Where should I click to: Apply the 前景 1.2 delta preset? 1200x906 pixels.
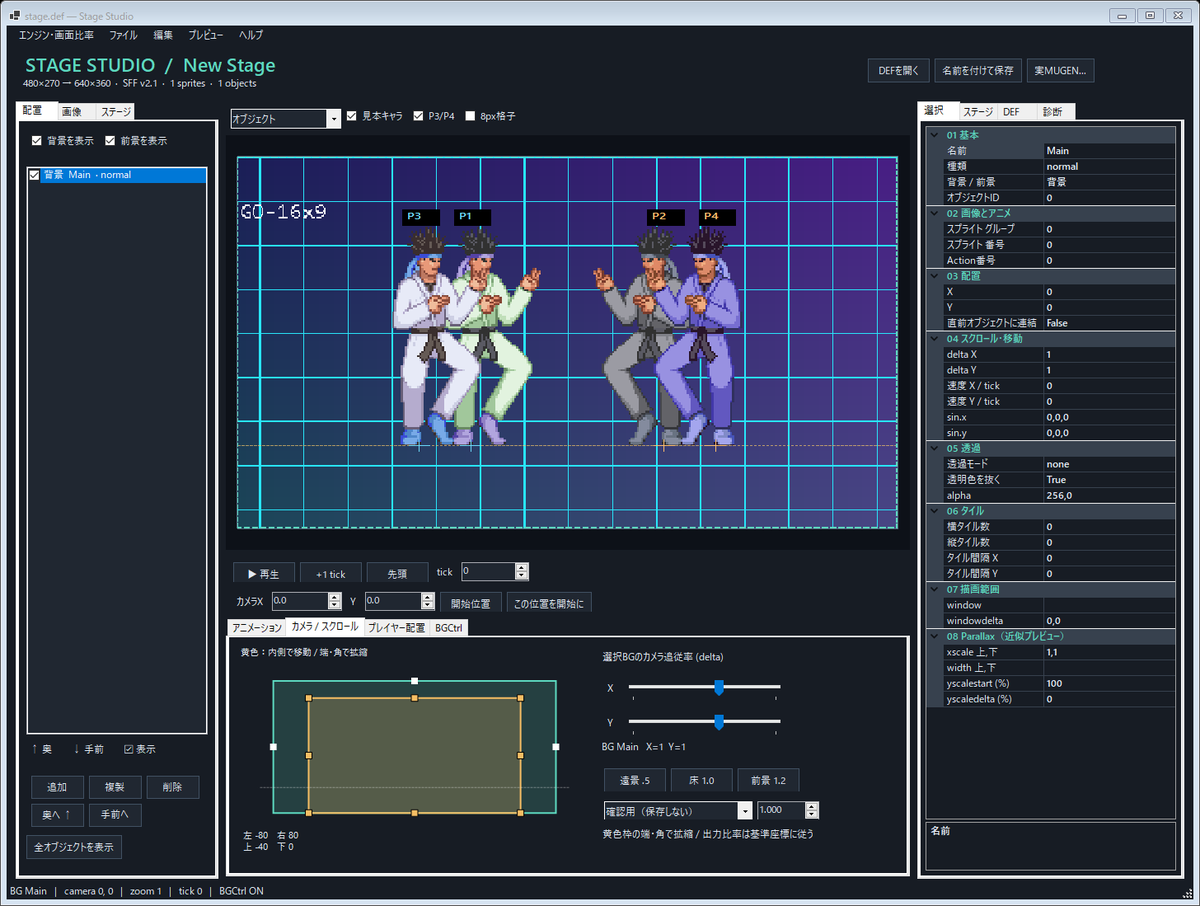[x=768, y=781]
